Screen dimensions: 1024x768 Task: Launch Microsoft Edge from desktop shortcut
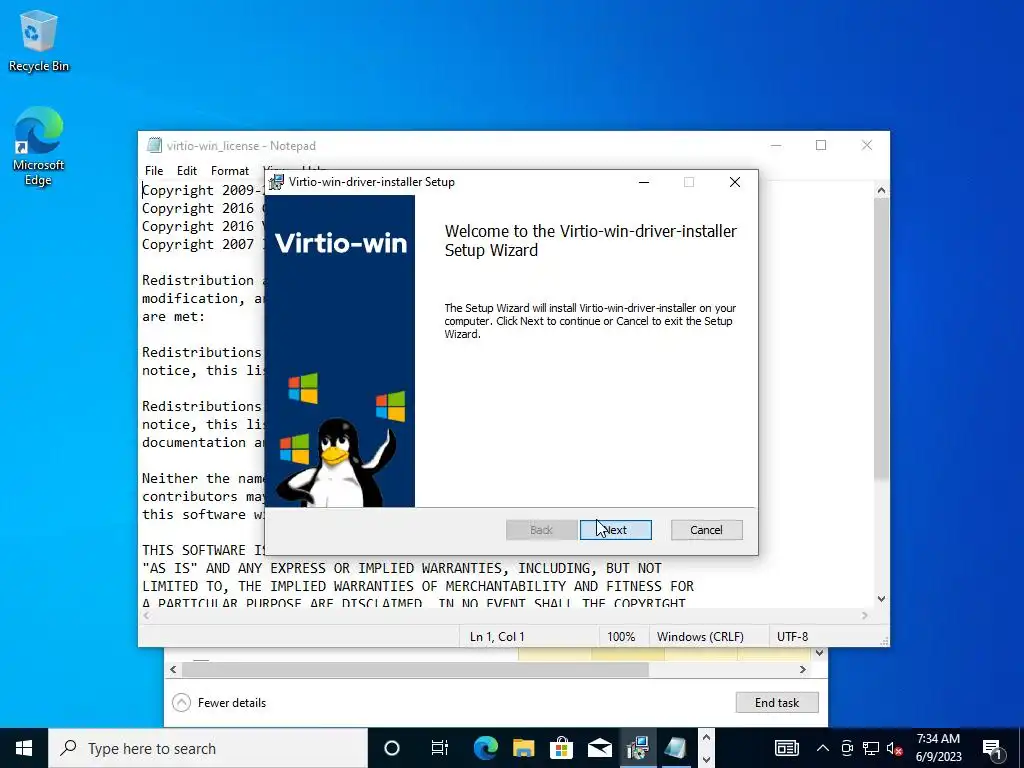click(38, 146)
